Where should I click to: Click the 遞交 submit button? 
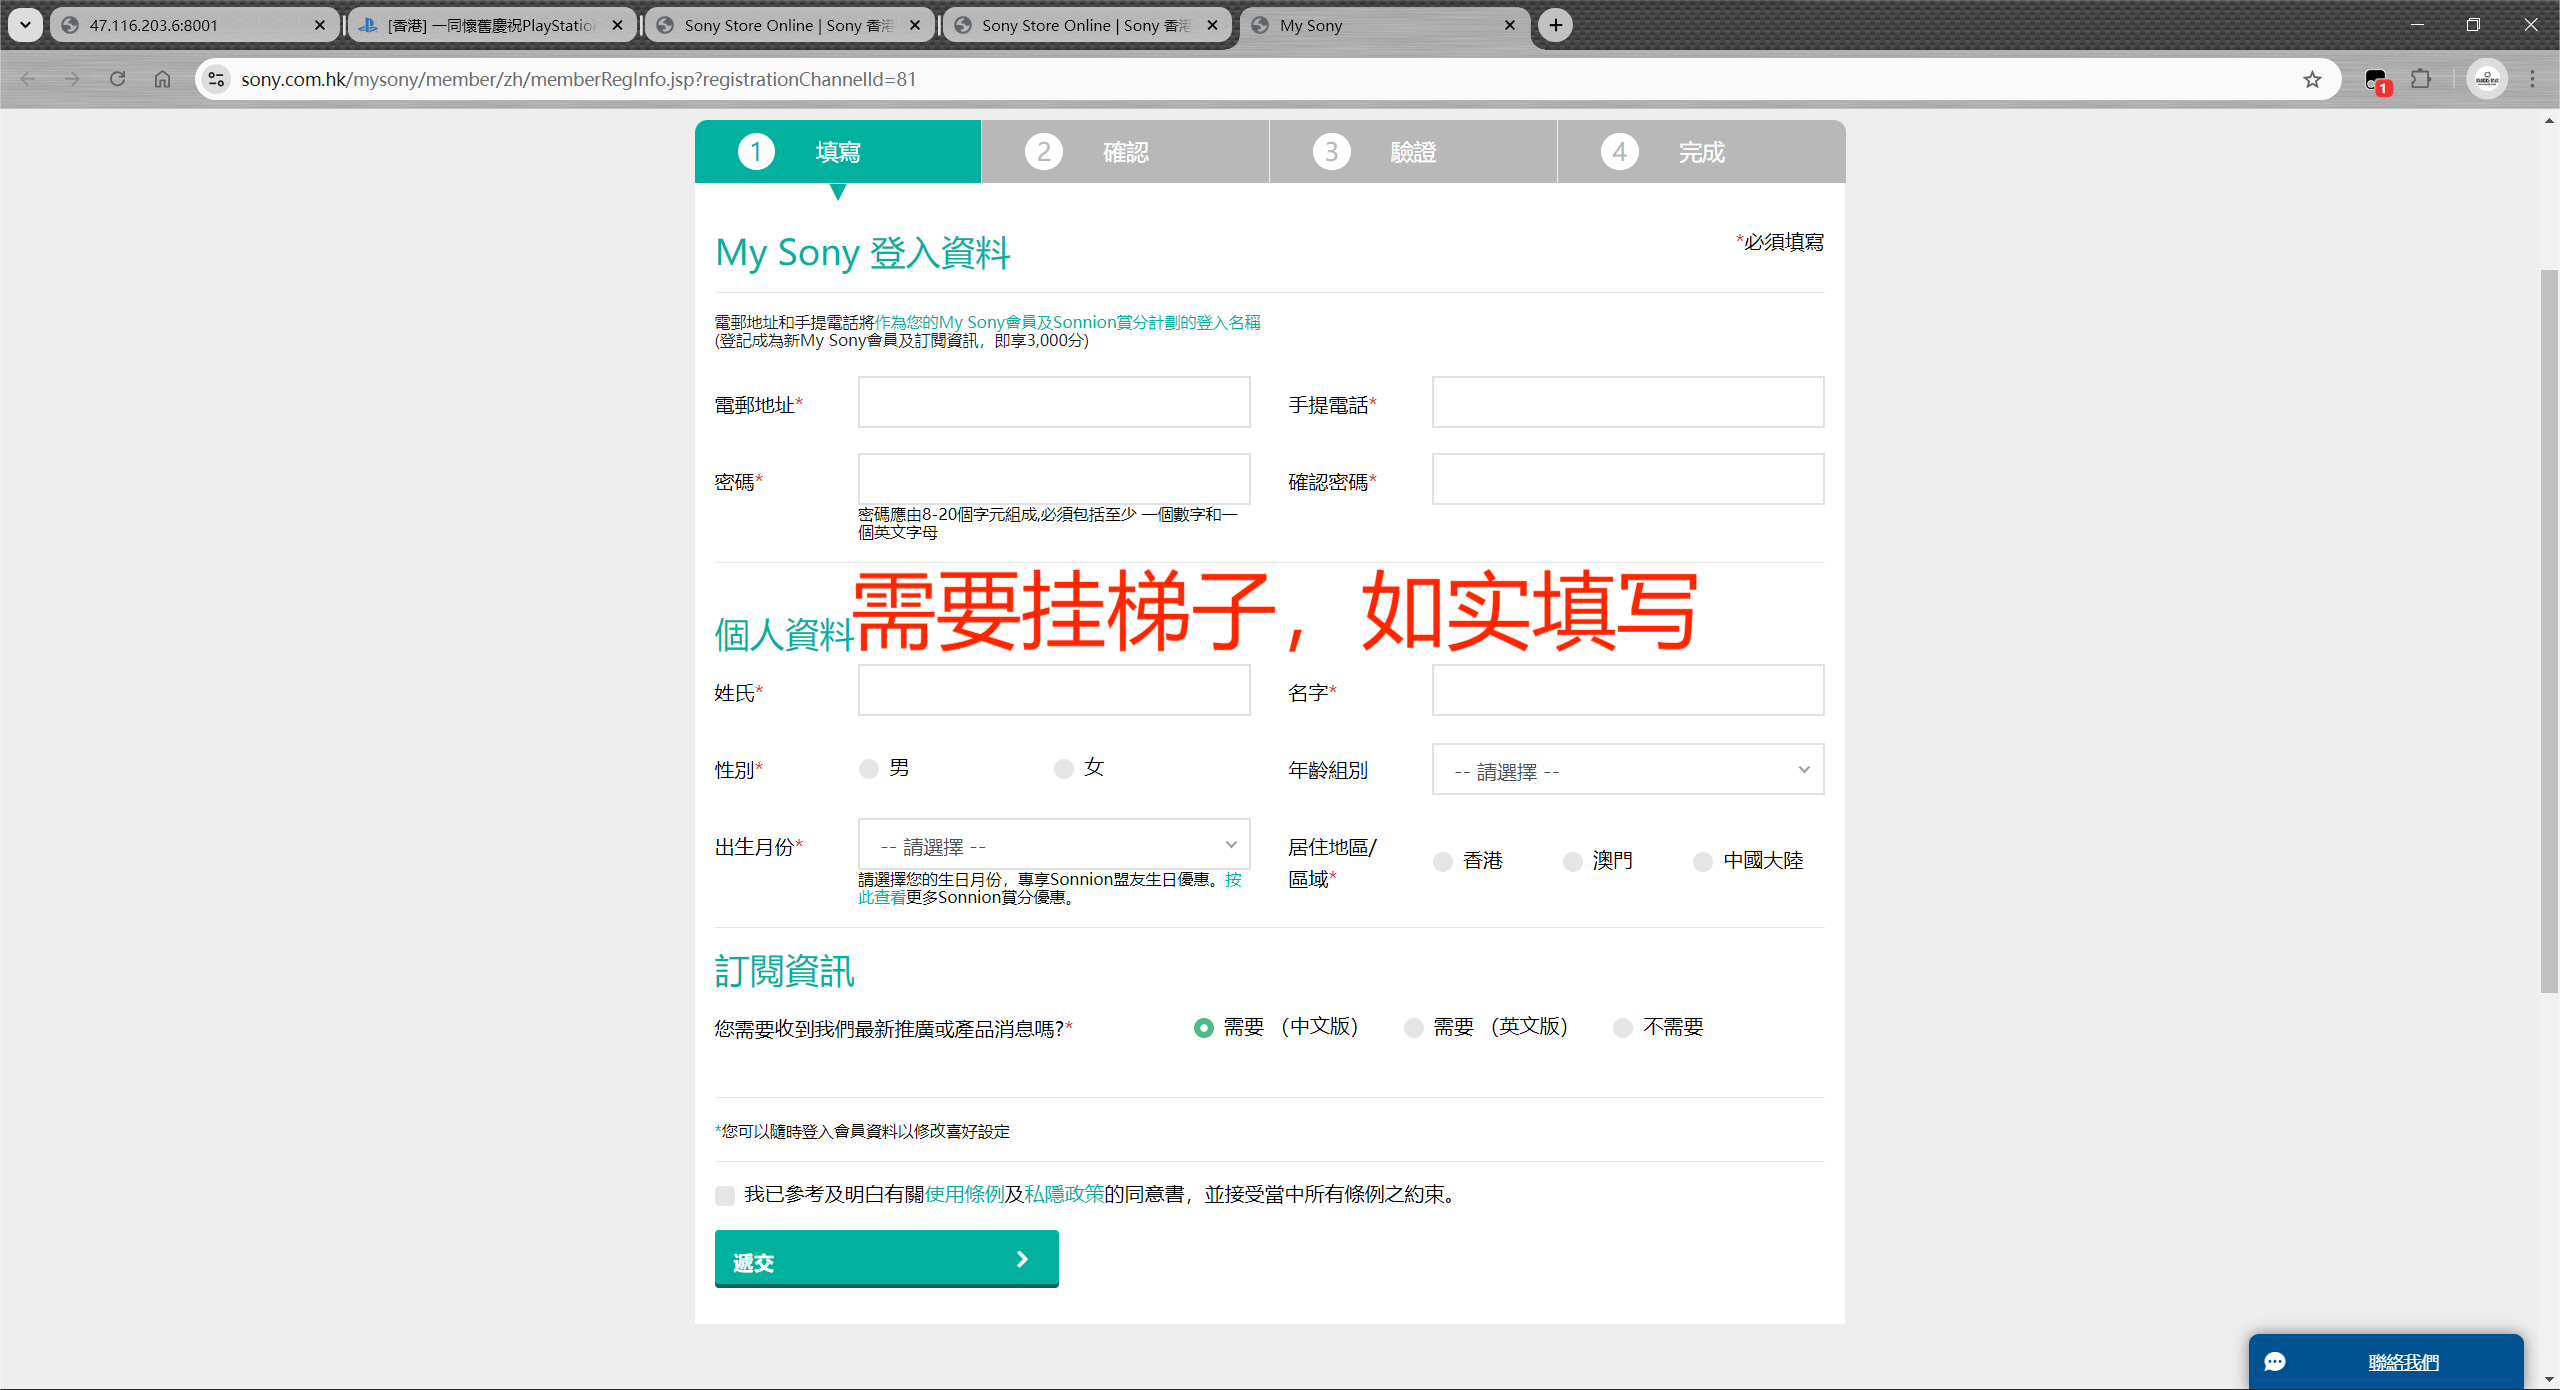click(887, 1259)
